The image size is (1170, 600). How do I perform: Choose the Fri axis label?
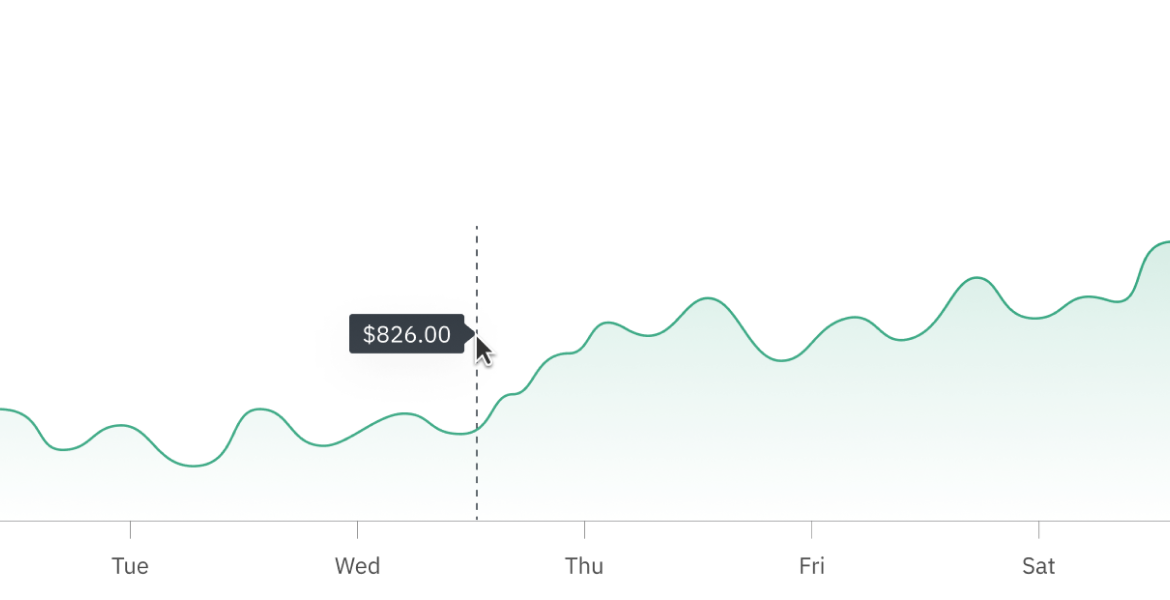click(x=812, y=566)
